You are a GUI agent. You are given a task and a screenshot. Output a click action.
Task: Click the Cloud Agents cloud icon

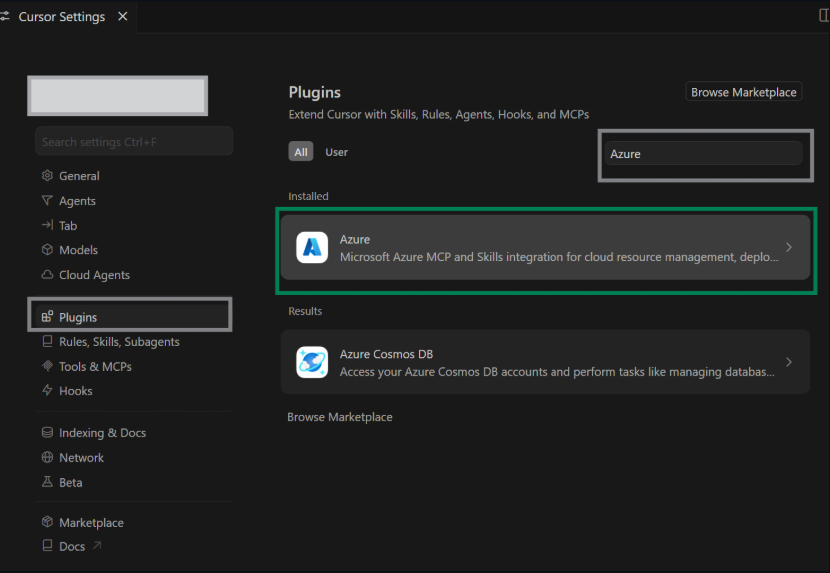47,274
